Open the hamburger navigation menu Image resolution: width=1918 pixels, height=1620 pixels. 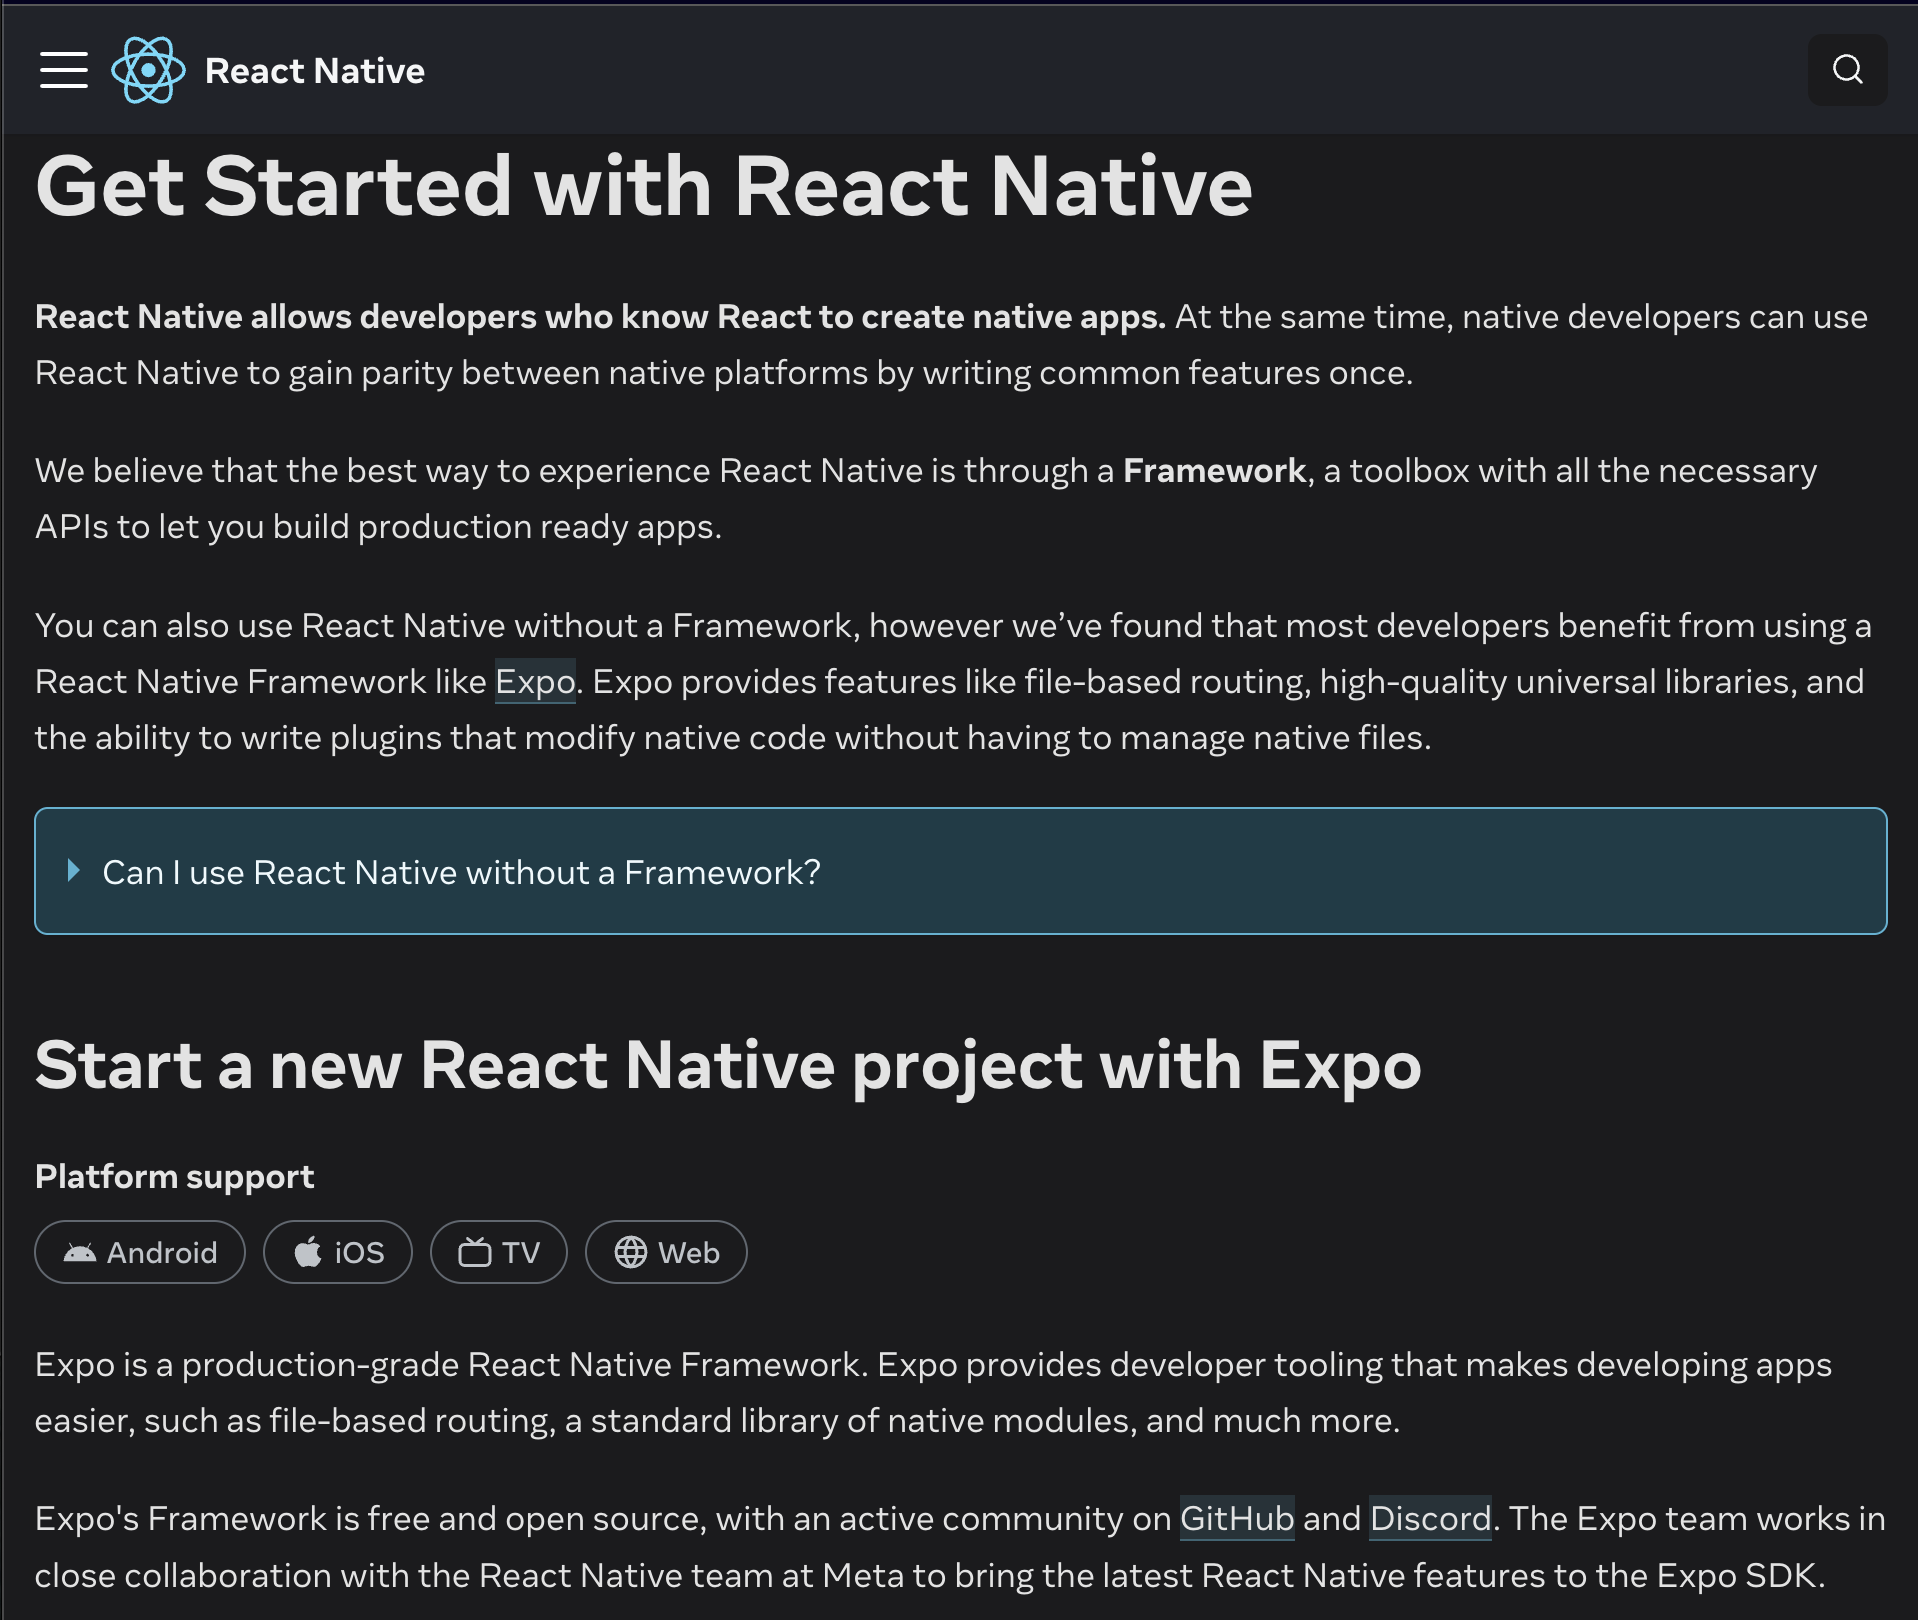[64, 70]
